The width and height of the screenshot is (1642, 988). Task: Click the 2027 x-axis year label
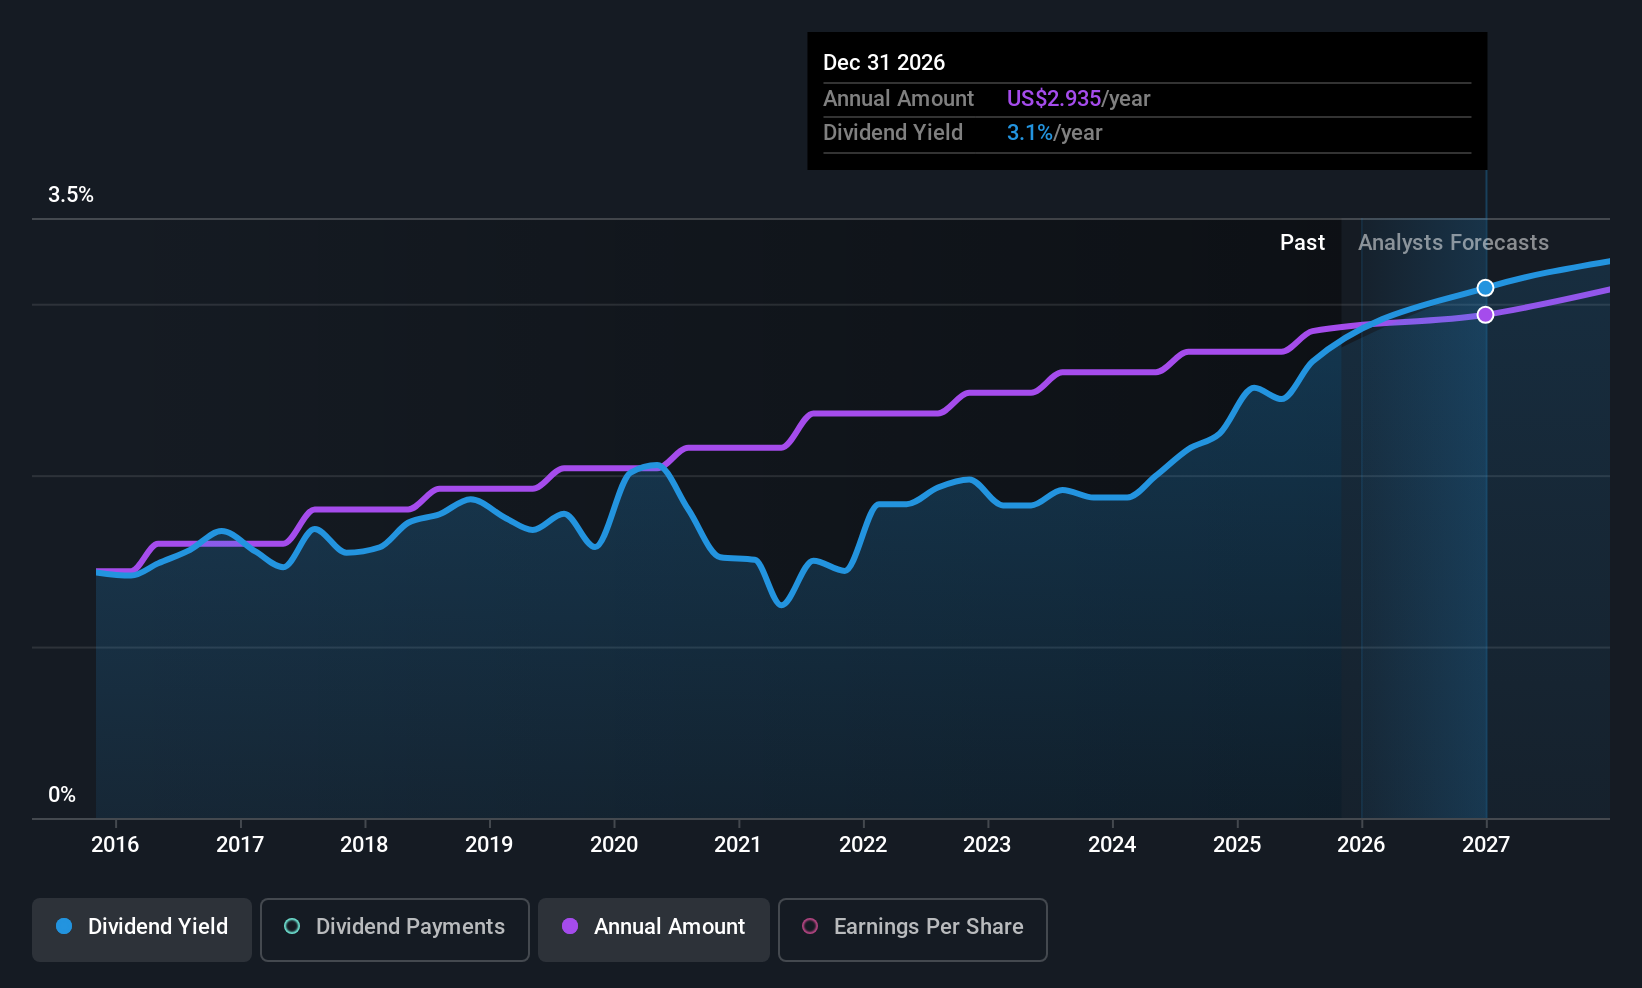1486,844
